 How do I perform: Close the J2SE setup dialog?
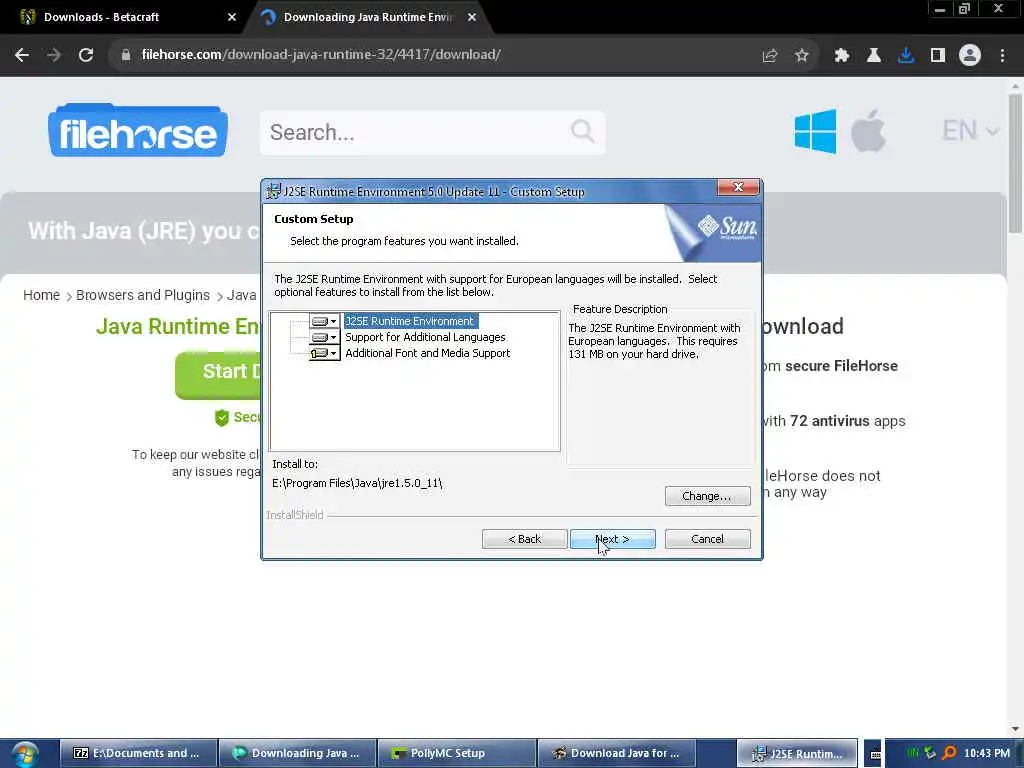[x=738, y=187]
